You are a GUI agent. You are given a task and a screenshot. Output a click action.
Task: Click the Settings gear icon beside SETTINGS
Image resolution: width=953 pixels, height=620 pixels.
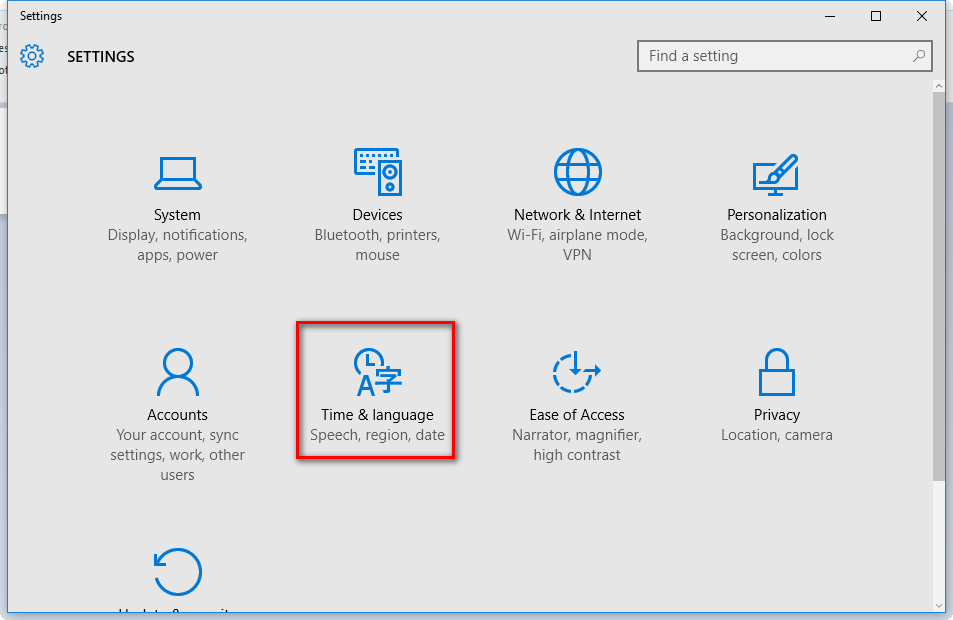point(32,56)
